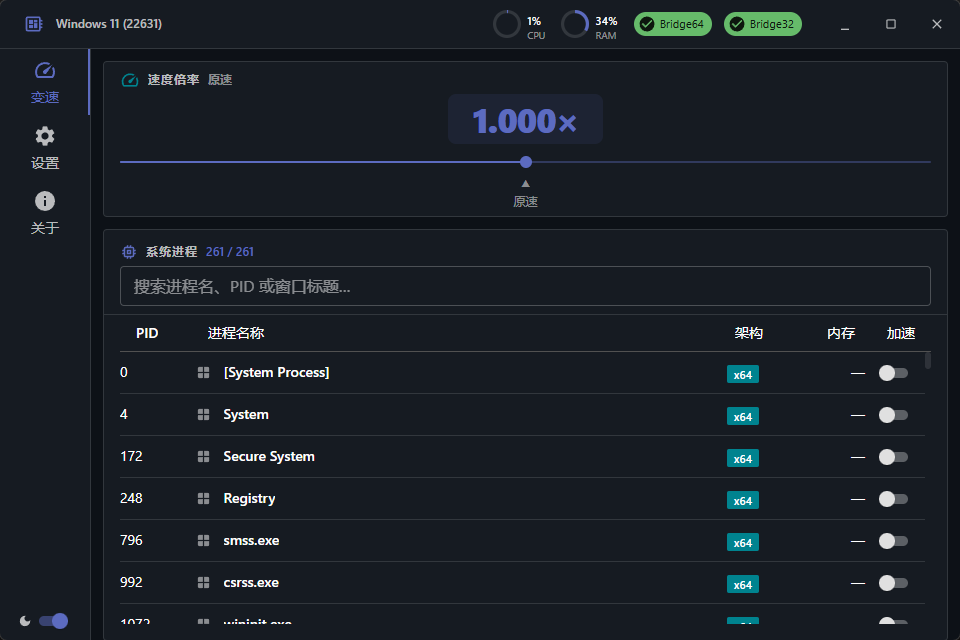Click the Bridge32 status badge
This screenshot has width=960, height=640.
[763, 24]
